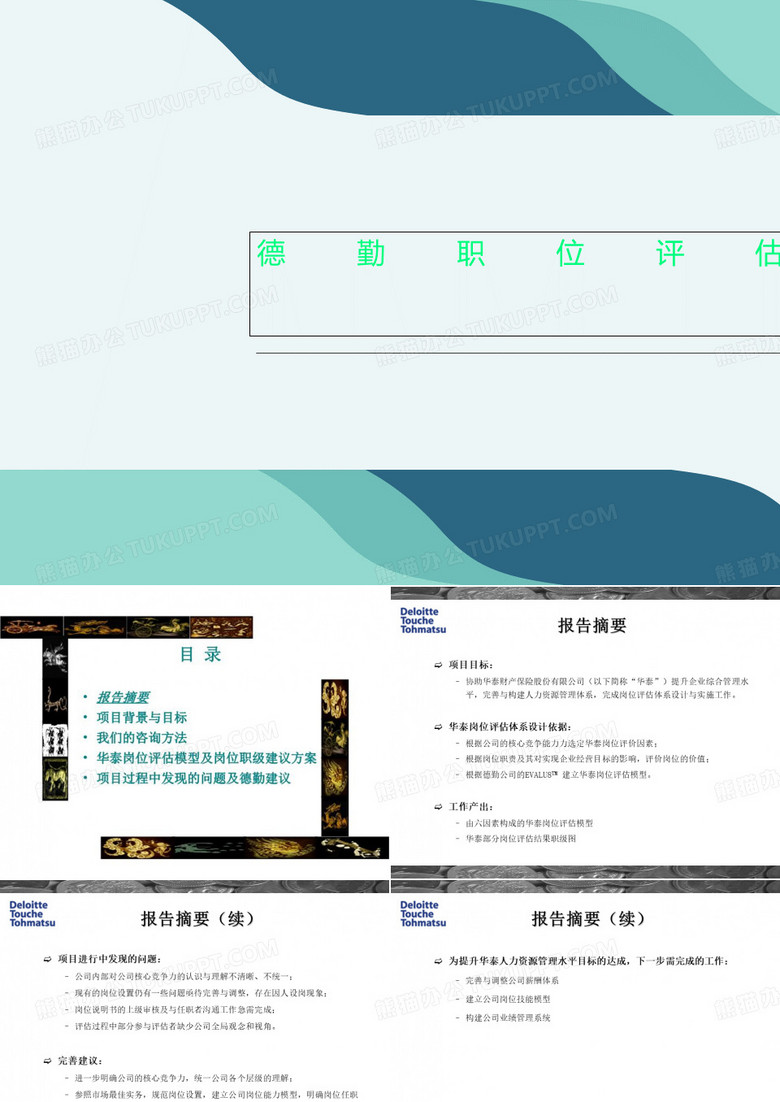This screenshot has width=780, height=1102.
Task: Click the Deloitte logo on the 项目目标 slide
Action: pos(423,621)
